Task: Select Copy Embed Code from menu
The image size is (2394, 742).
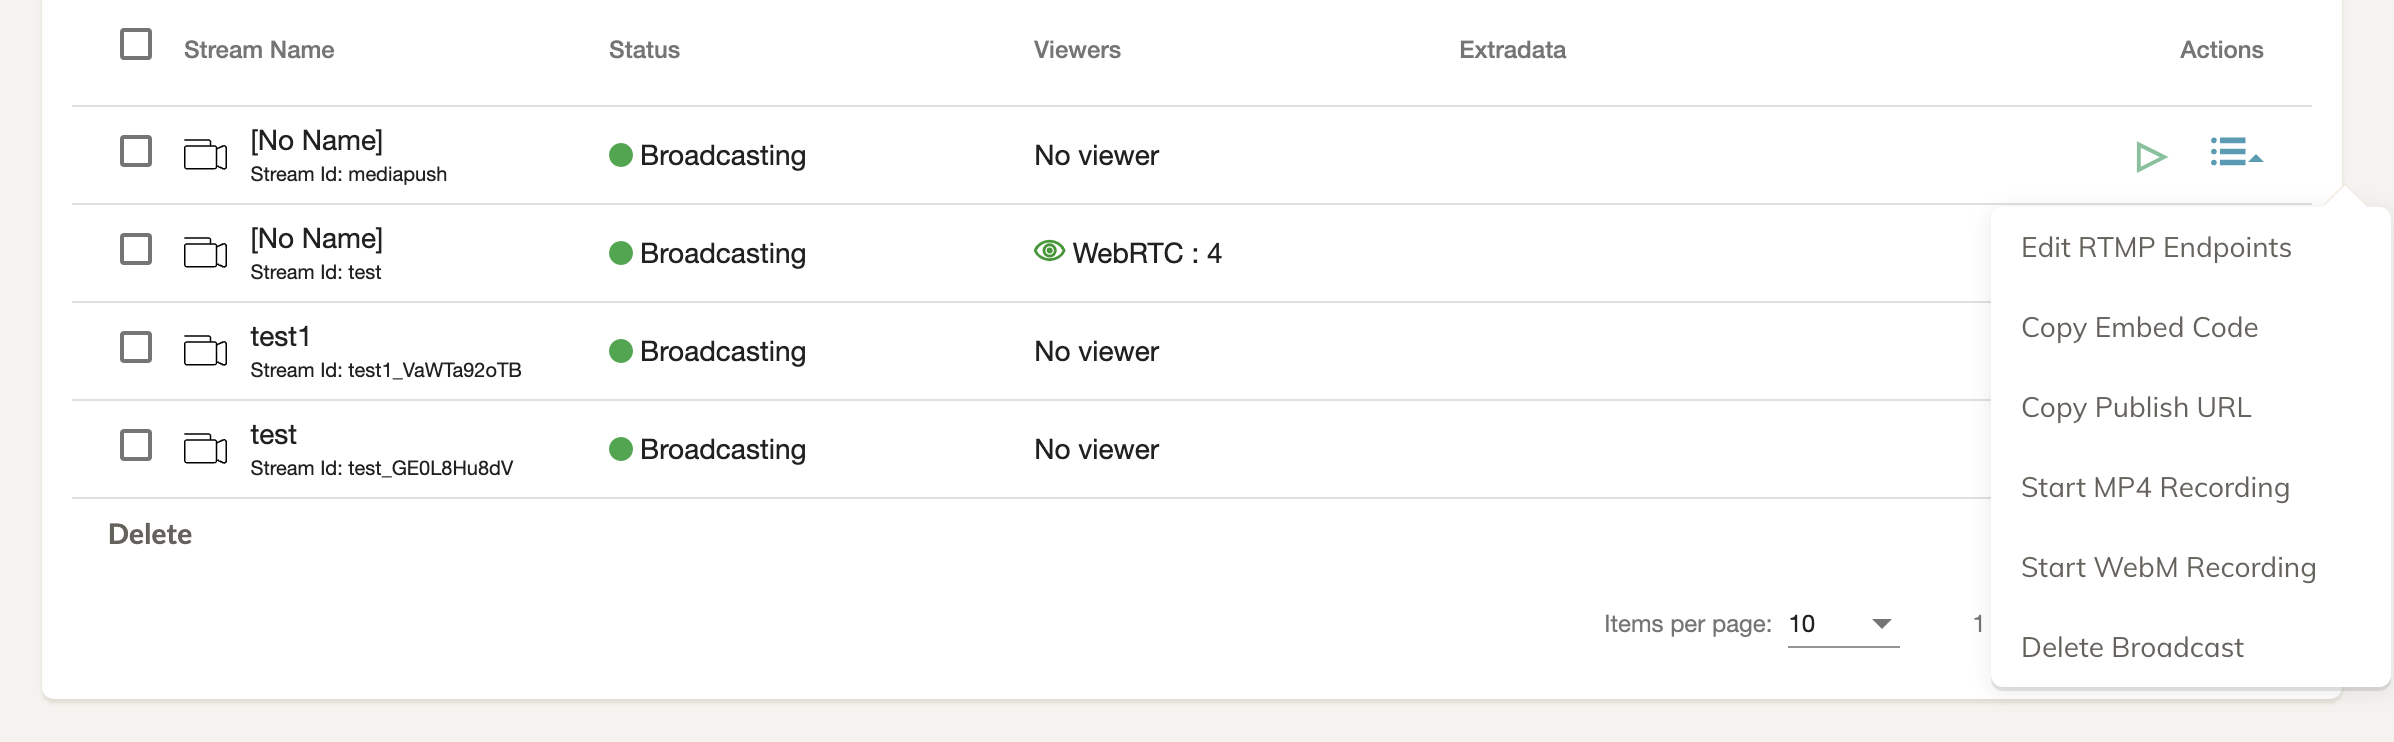Action: coord(2139,328)
